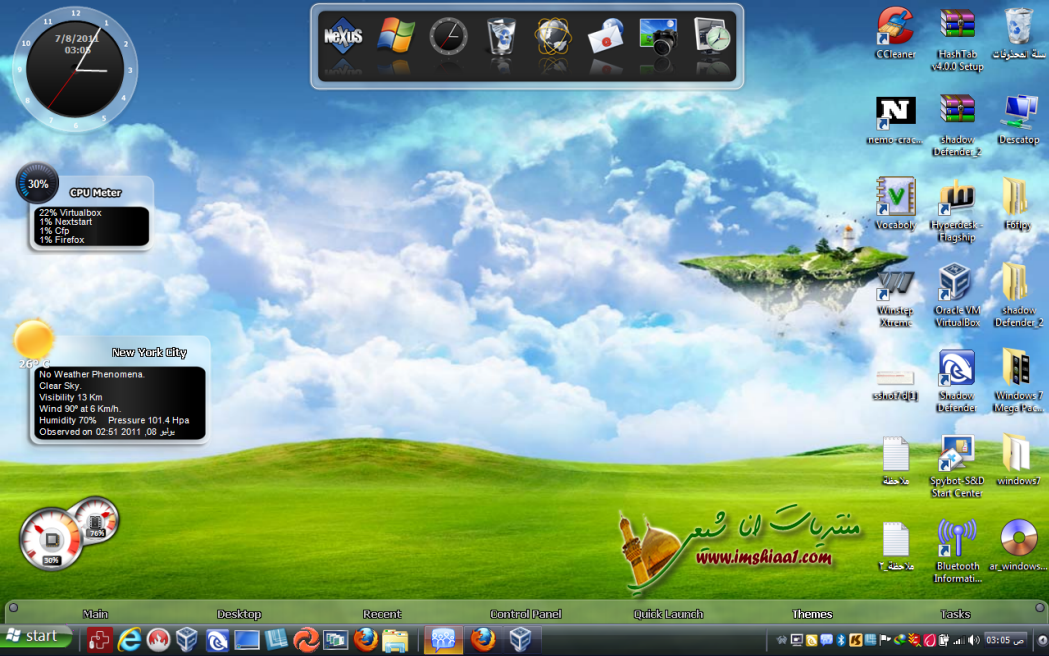Click the large CPU gauge showing 30%

pos(51,540)
